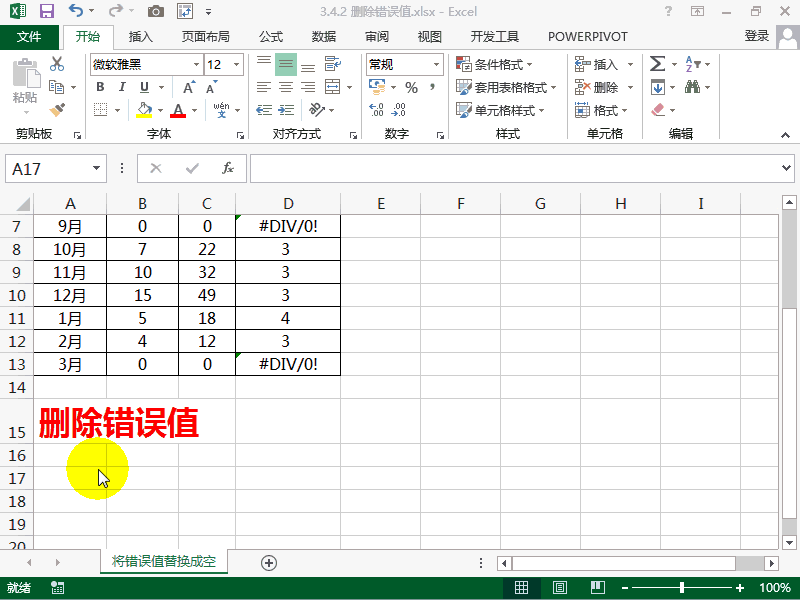Toggle Italic formatting
Viewport: 800px width, 600px height.
pos(122,87)
